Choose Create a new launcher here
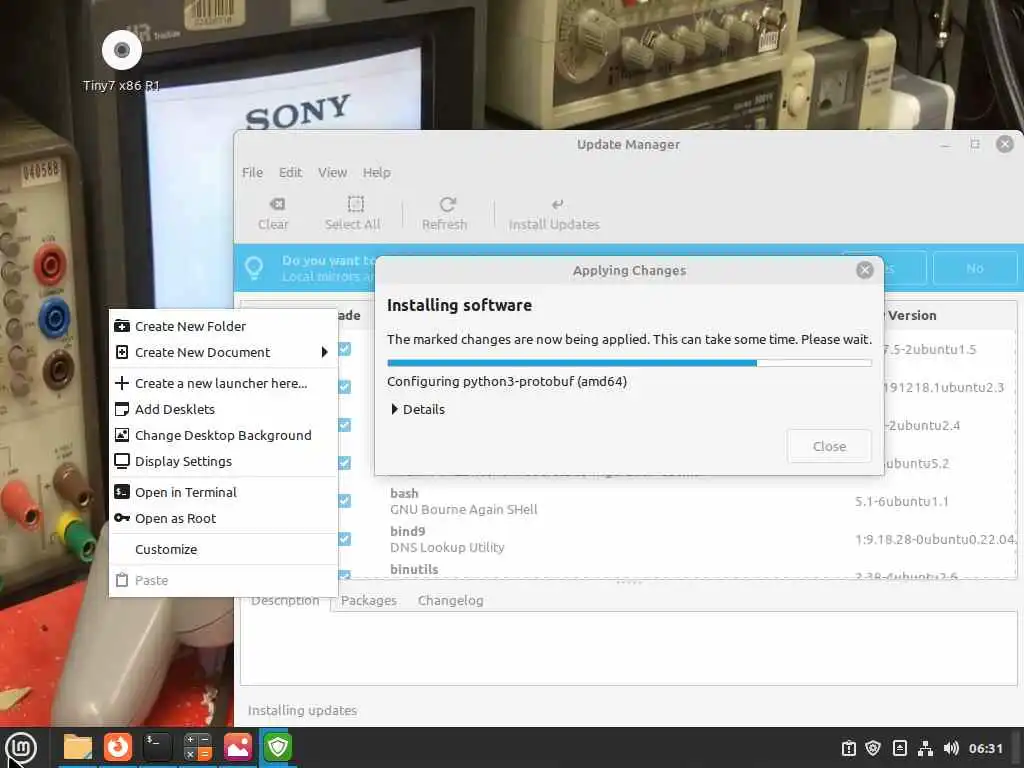 click(223, 383)
